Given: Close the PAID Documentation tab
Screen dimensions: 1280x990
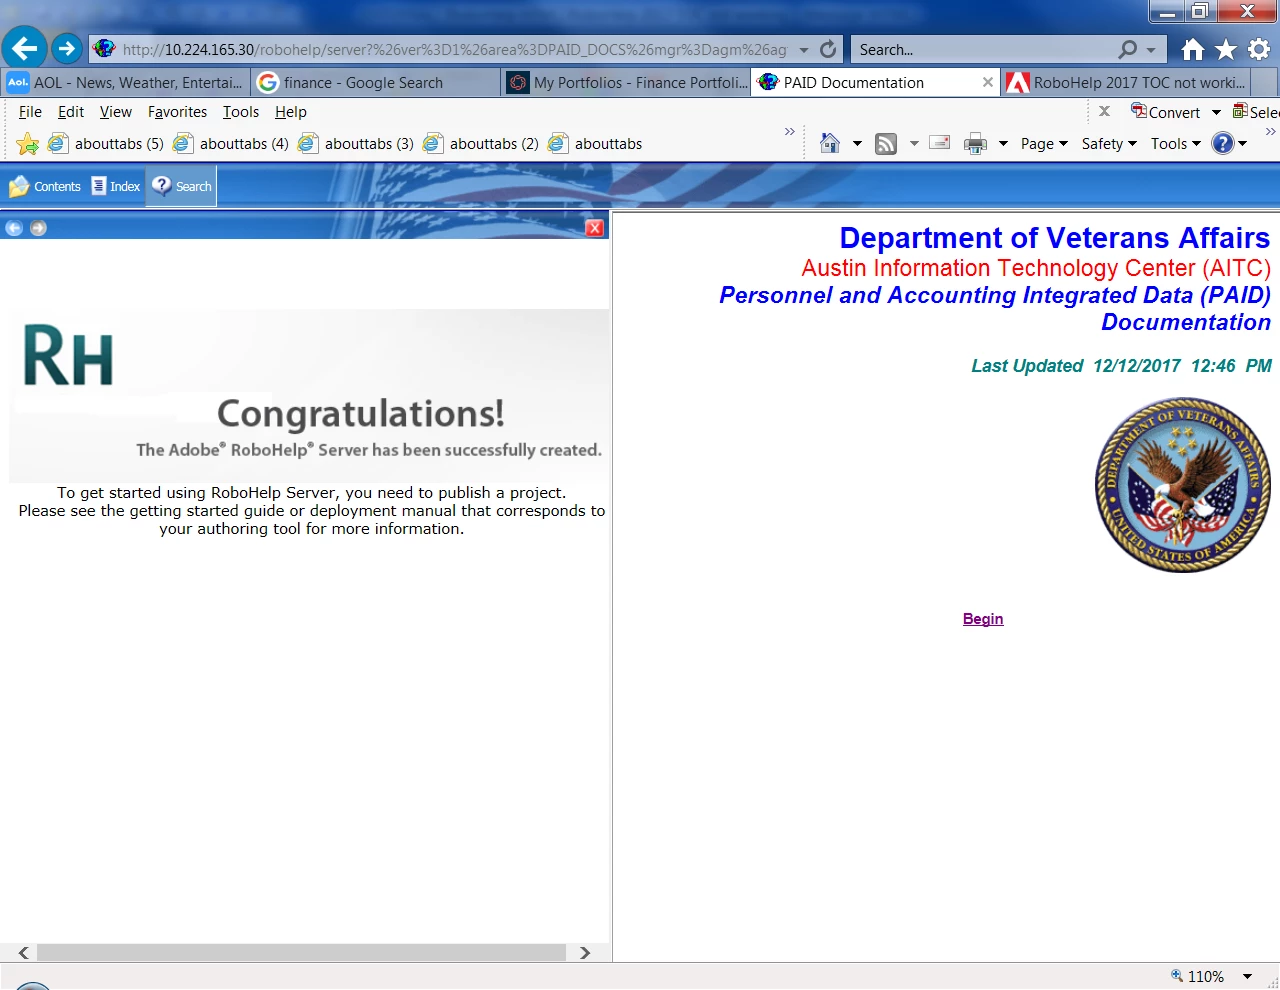Looking at the screenshot, I should pos(988,82).
